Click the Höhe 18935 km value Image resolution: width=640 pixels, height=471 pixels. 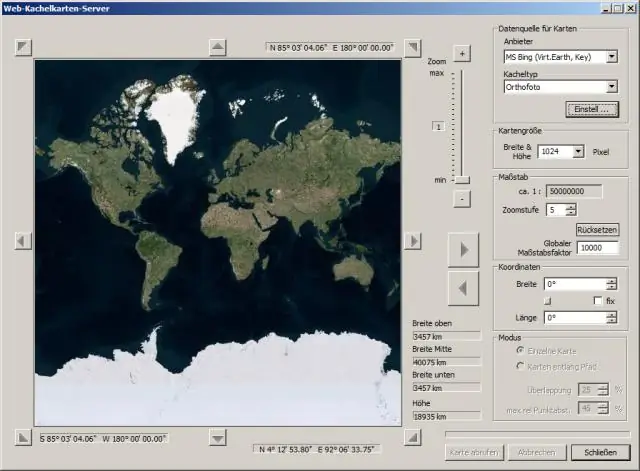[447, 417]
